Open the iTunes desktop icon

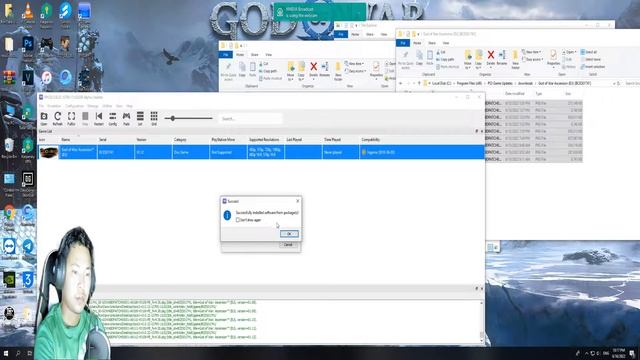(x=47, y=78)
